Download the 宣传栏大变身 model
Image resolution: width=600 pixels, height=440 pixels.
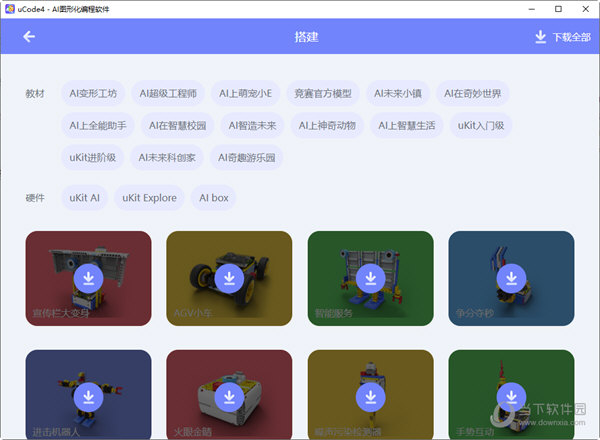click(88, 279)
